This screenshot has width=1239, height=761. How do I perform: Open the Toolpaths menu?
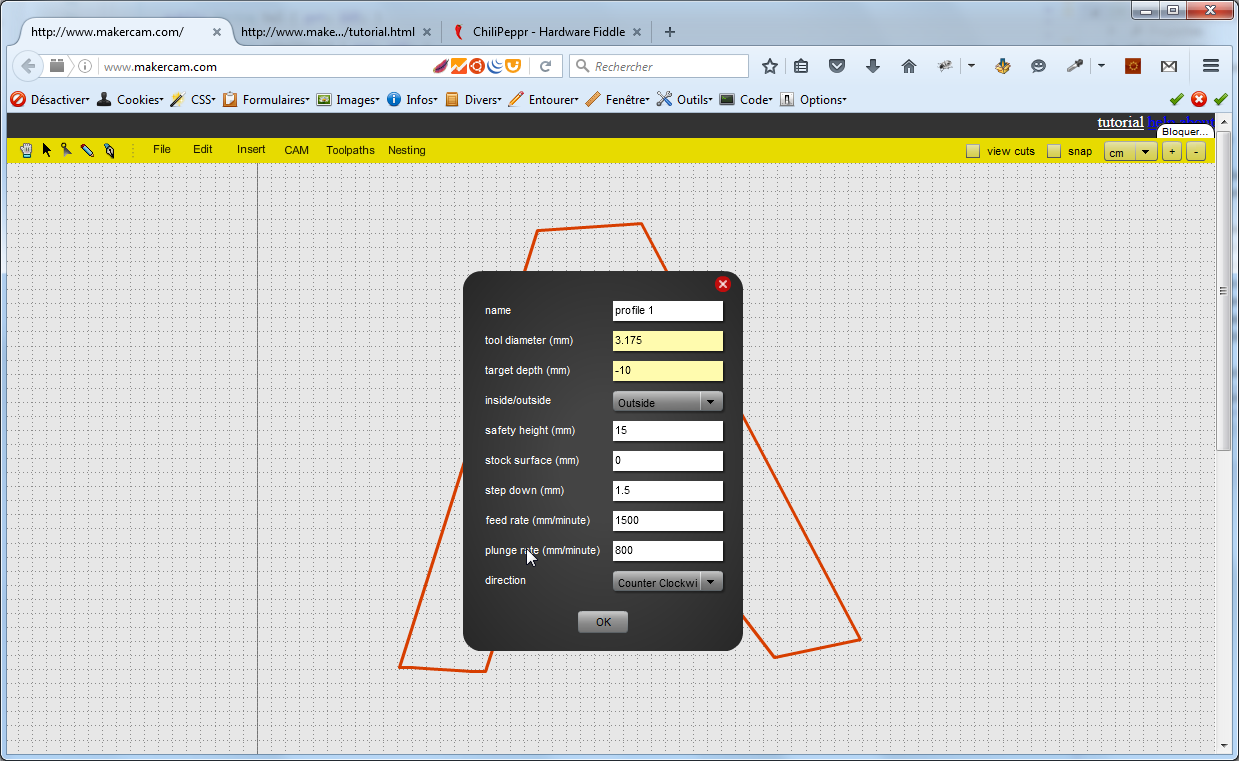350,150
